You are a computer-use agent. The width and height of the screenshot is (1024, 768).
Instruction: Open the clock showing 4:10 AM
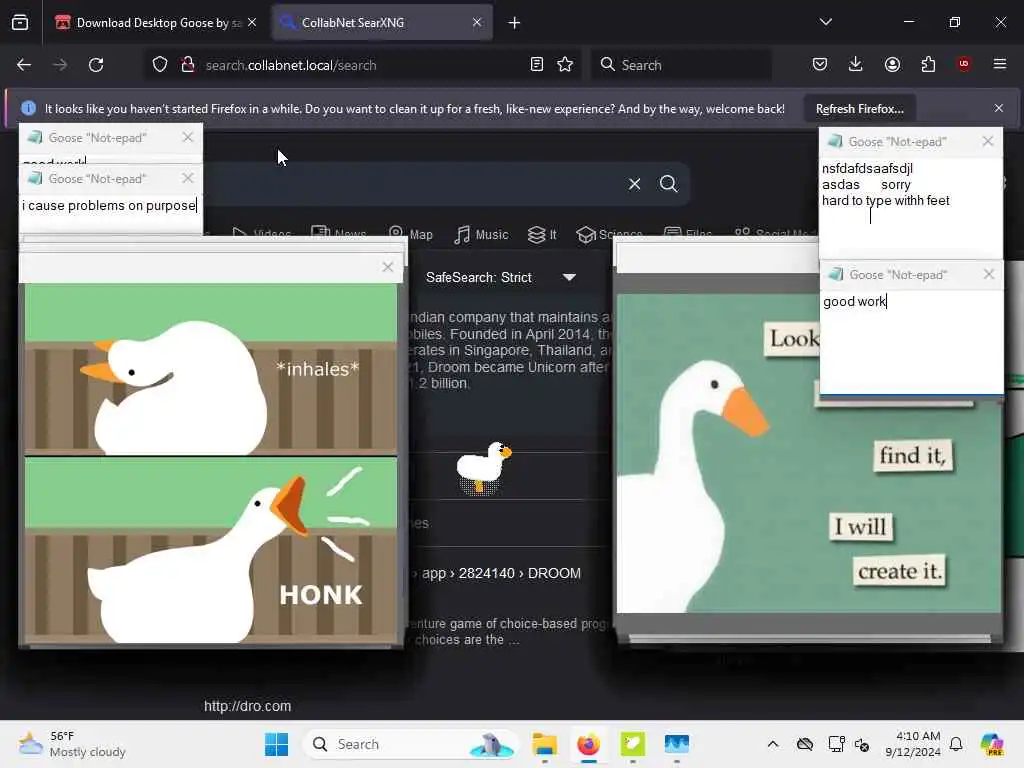point(913,744)
